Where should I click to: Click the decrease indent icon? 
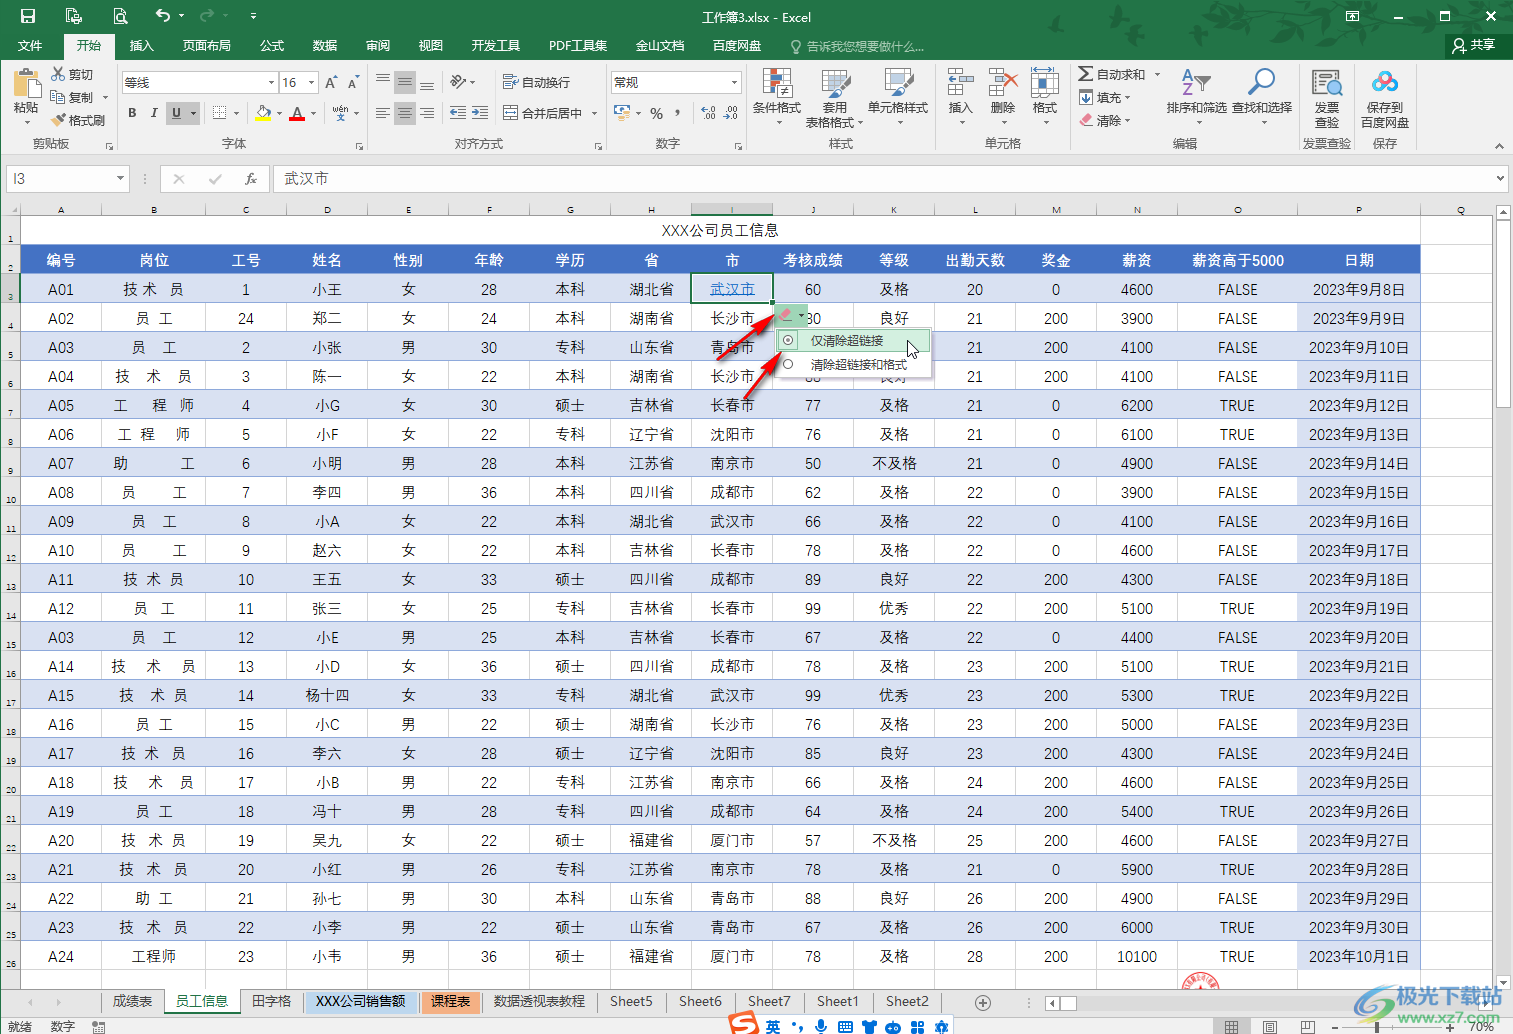click(x=458, y=113)
